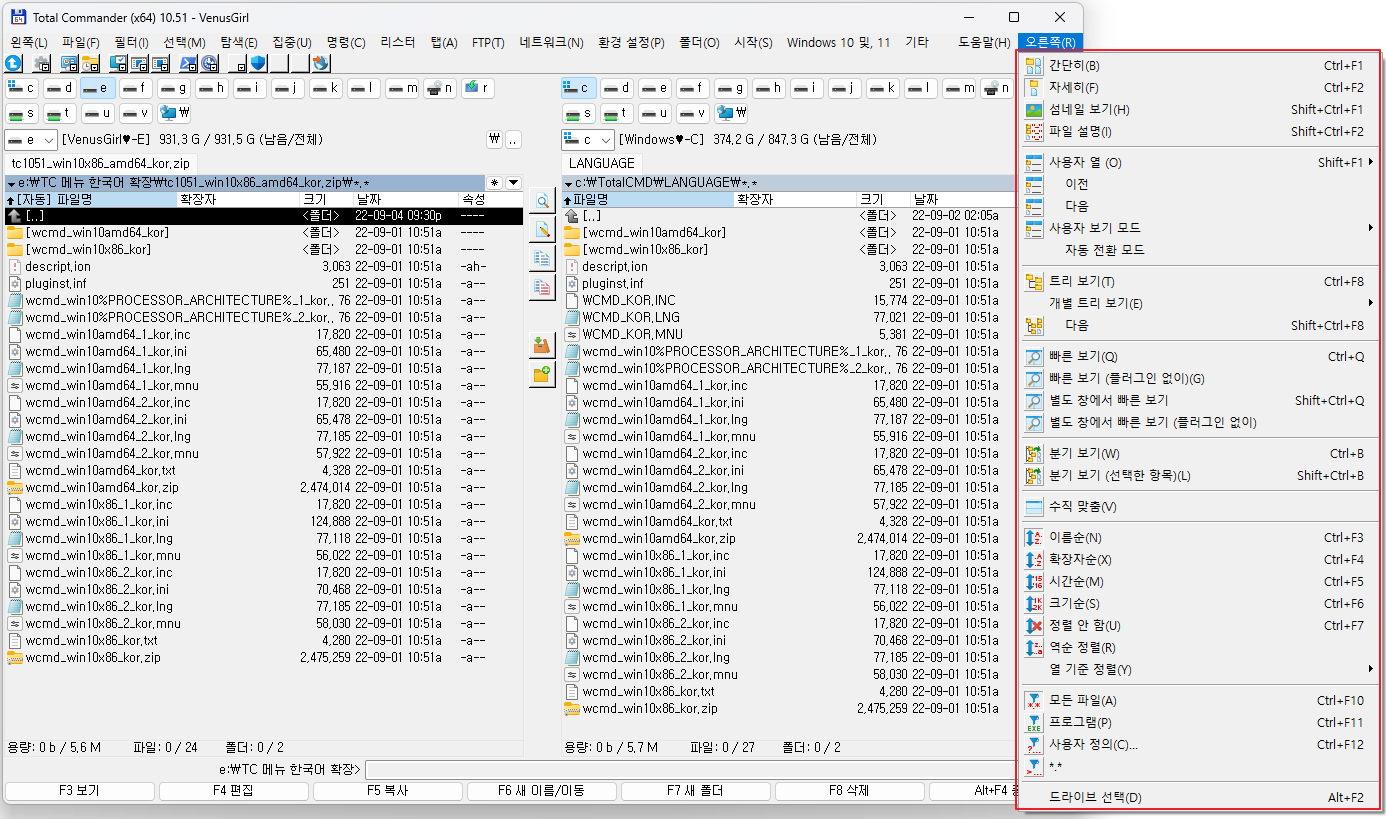Toggle 역순 정렬(R) reversed order

coord(1198,648)
